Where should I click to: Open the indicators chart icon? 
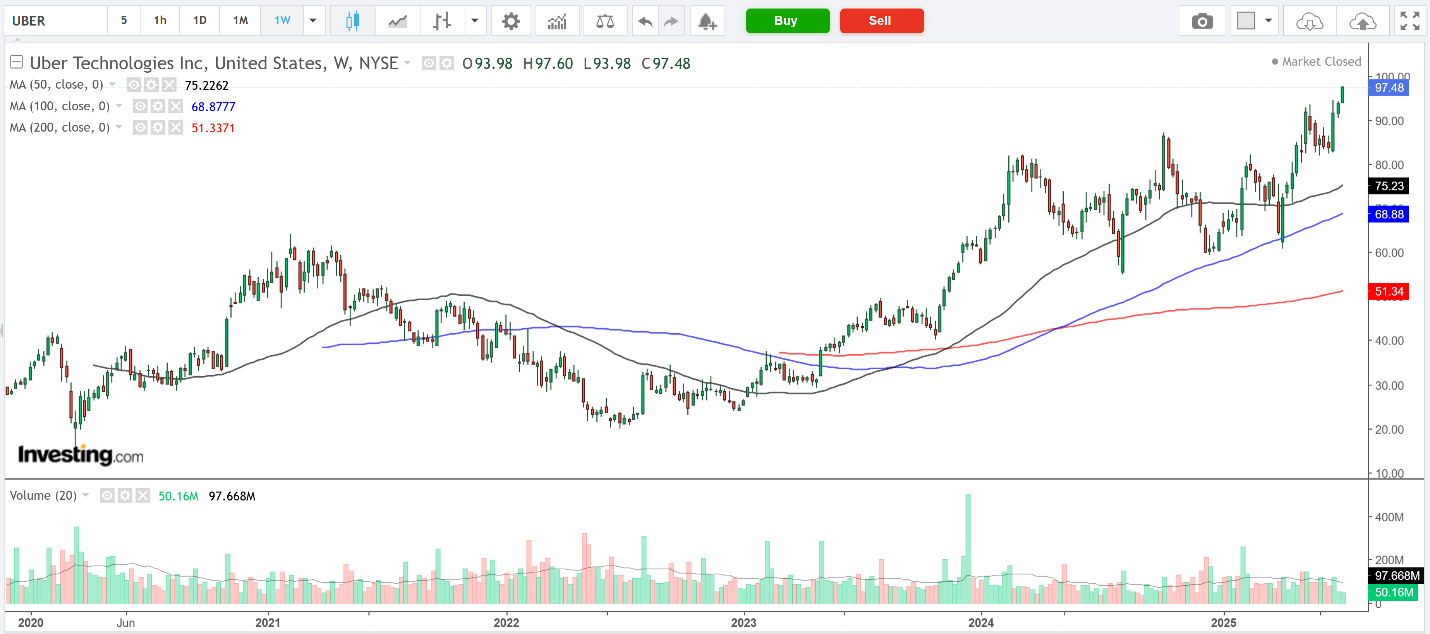[557, 20]
